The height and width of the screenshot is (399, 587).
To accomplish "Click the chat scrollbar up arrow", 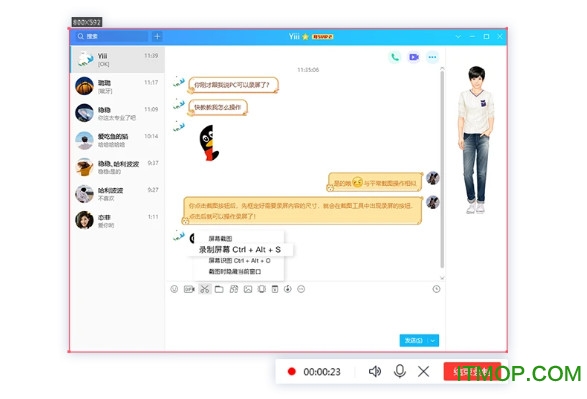I will pyautogui.click(x=442, y=68).
